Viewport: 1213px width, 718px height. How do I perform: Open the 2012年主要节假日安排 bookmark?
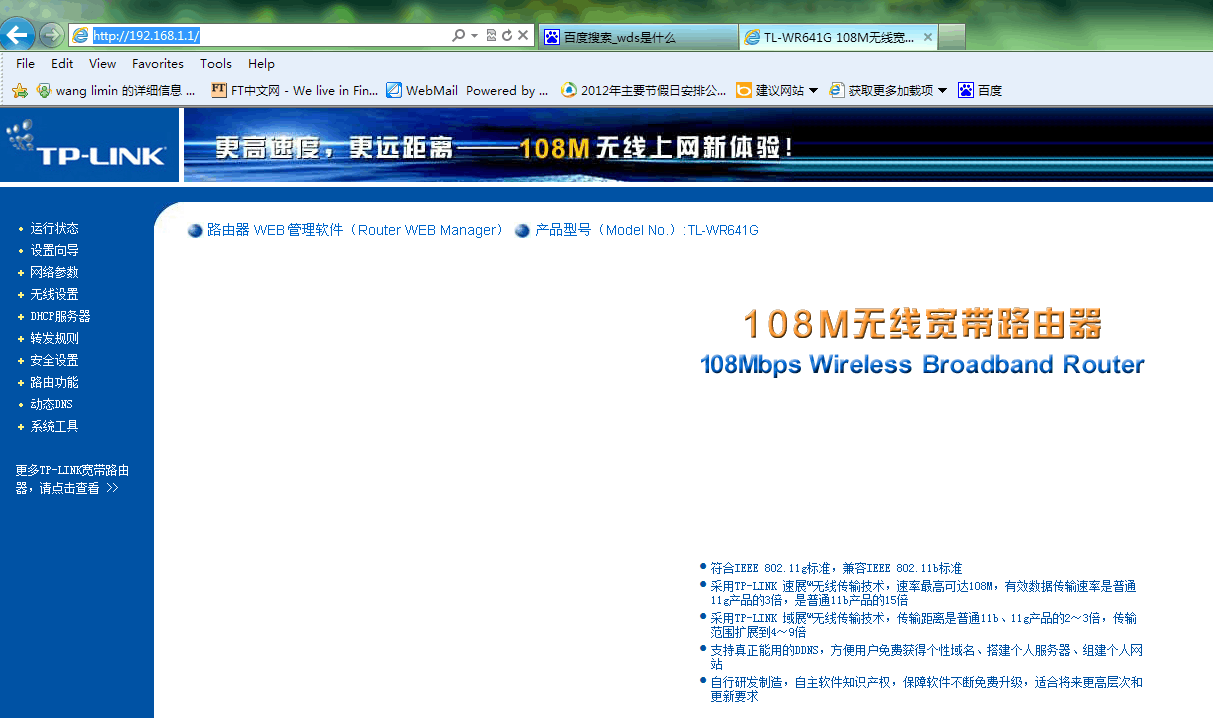pyautogui.click(x=644, y=90)
